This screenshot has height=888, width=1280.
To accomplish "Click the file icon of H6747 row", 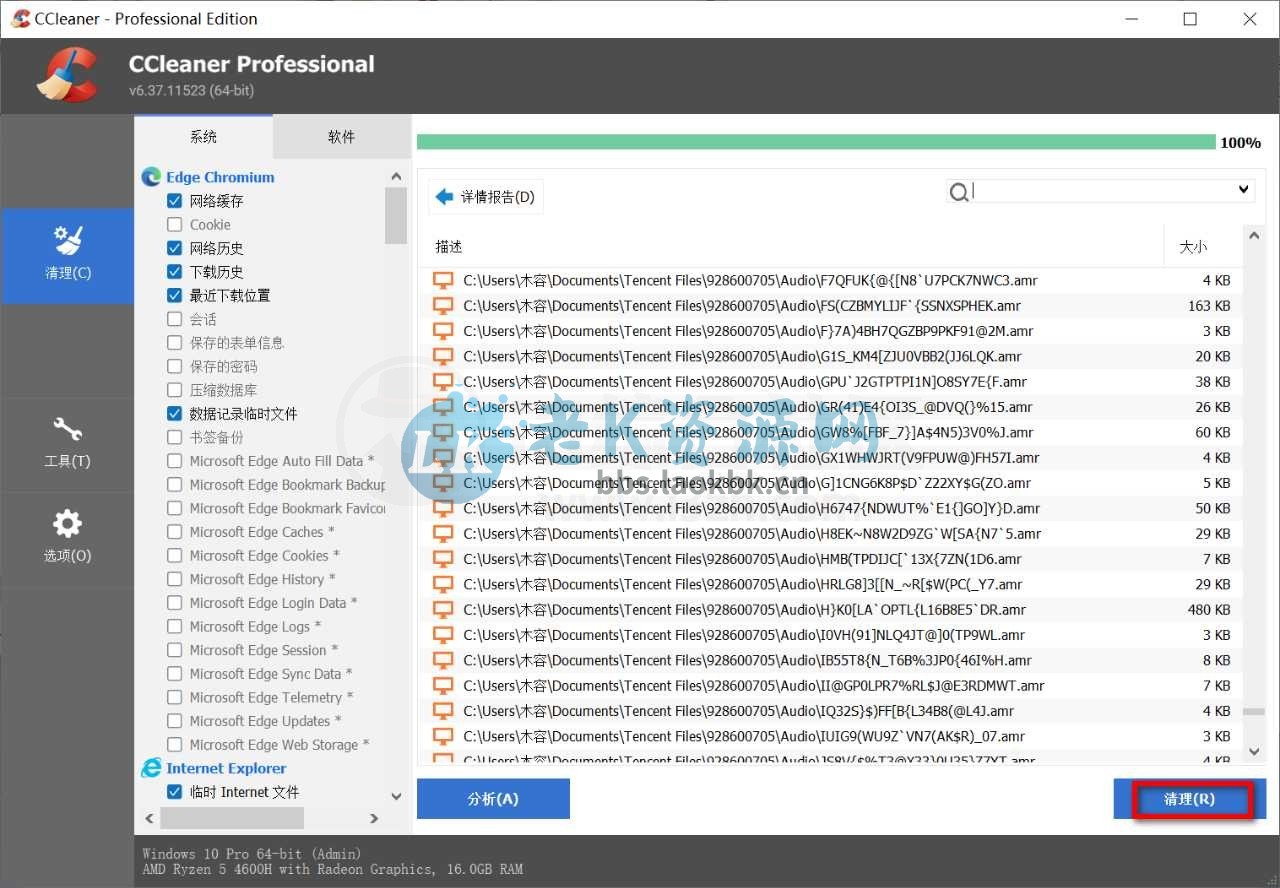I will 442,508.
